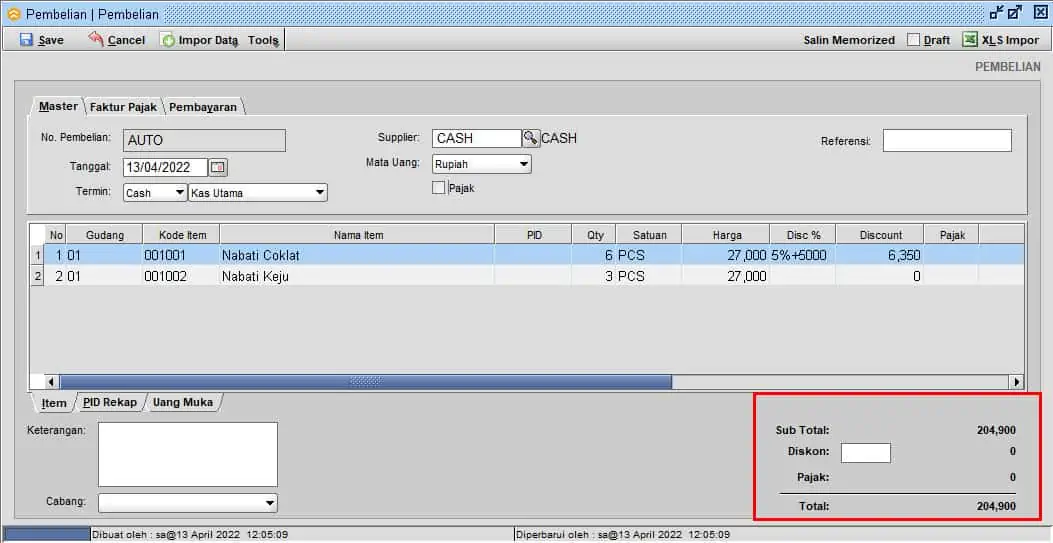Click the scroll right arrow of item grid
Viewport: 1053px width, 543px height.
point(1017,382)
